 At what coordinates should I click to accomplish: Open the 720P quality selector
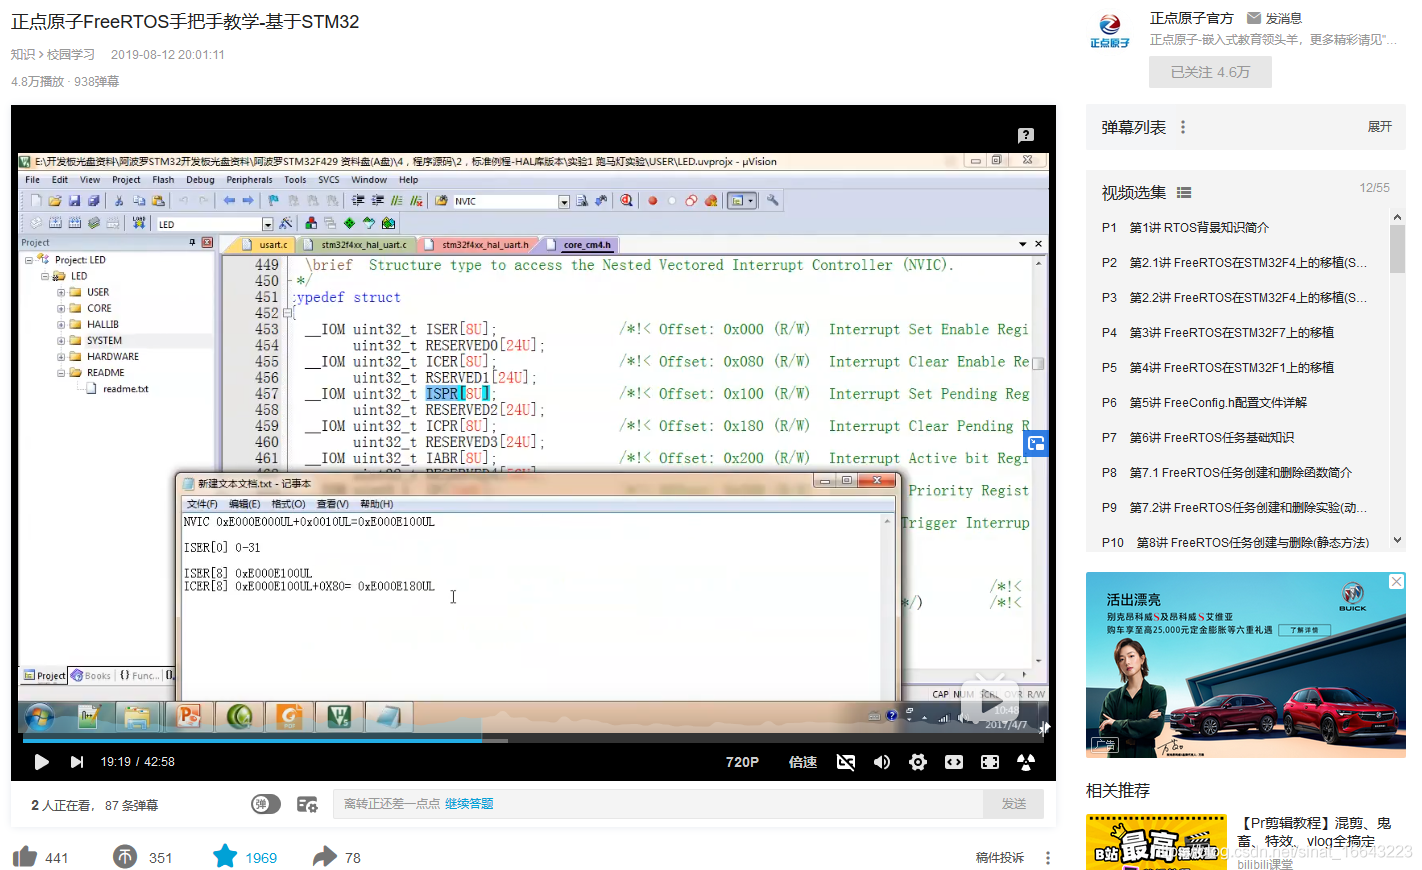click(x=742, y=762)
